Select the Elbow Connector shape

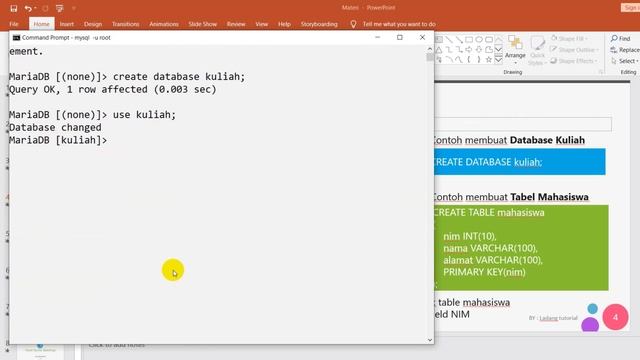coord(449,50)
